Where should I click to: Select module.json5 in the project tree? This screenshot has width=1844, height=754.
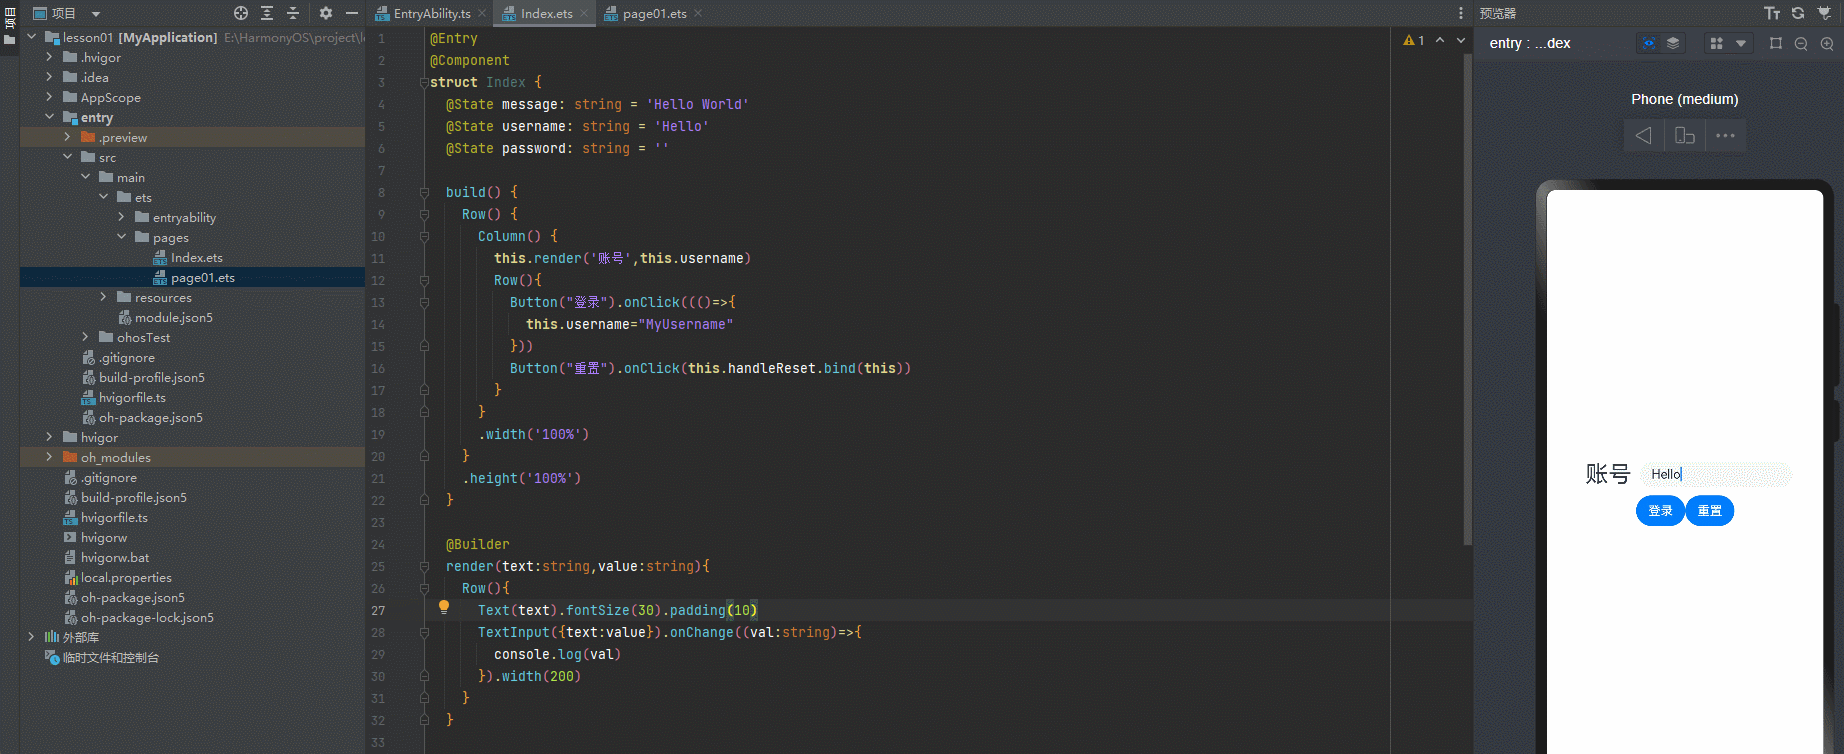[173, 318]
